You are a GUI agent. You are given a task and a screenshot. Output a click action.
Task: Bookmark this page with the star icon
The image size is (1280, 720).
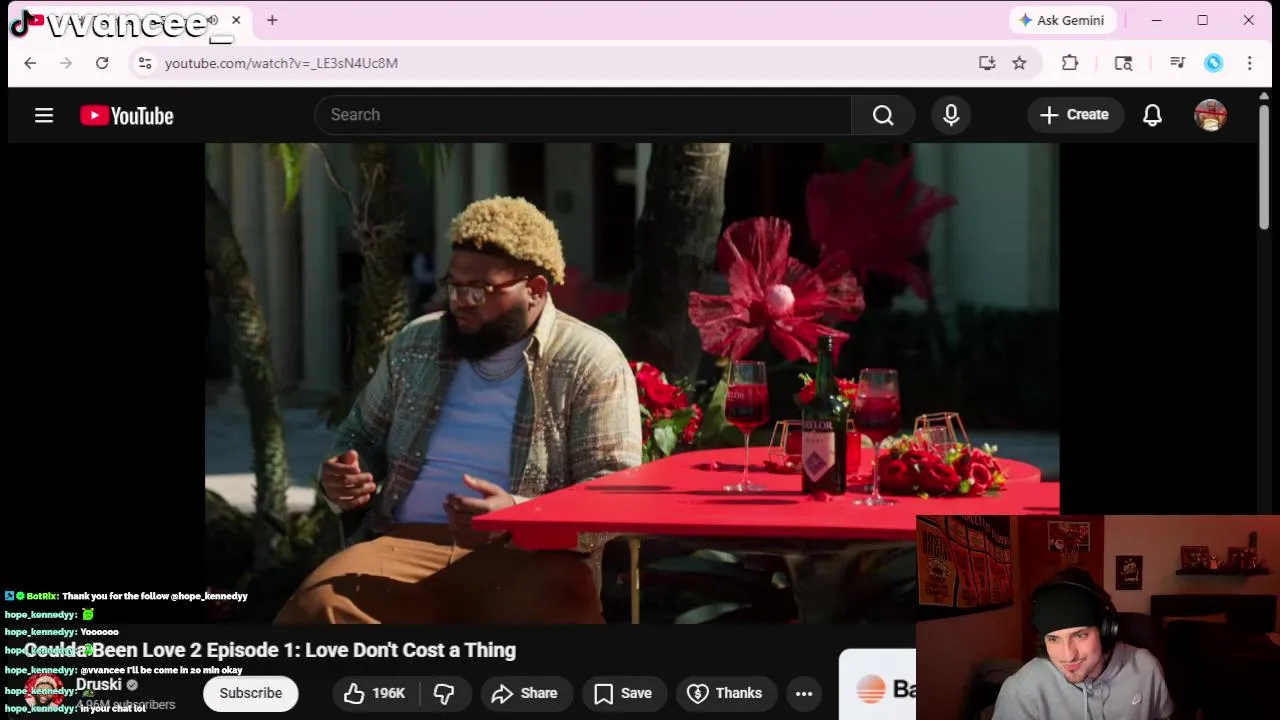1019,63
